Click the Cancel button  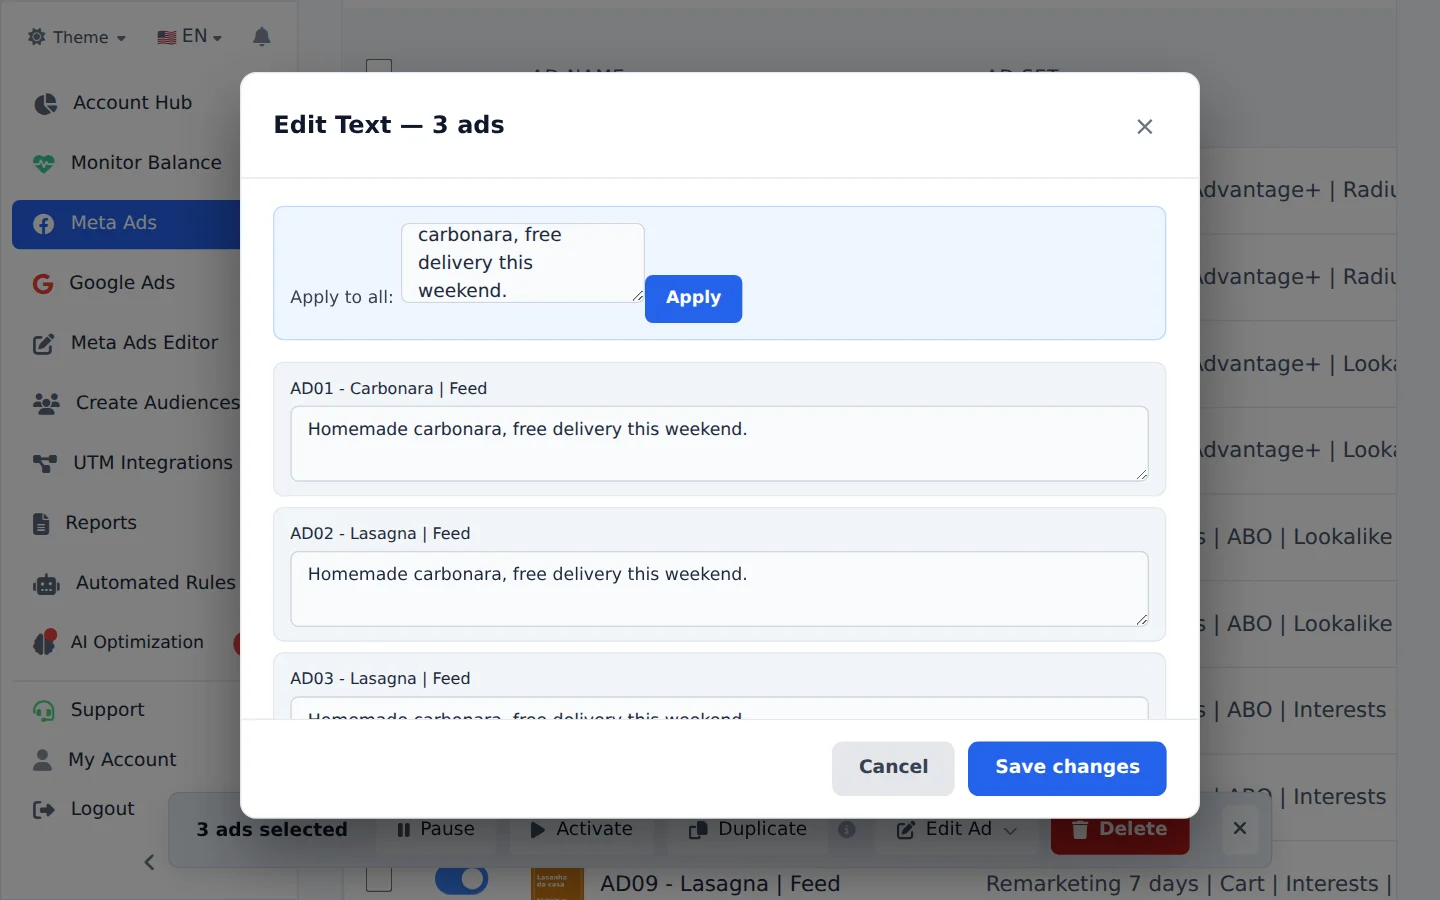click(893, 768)
